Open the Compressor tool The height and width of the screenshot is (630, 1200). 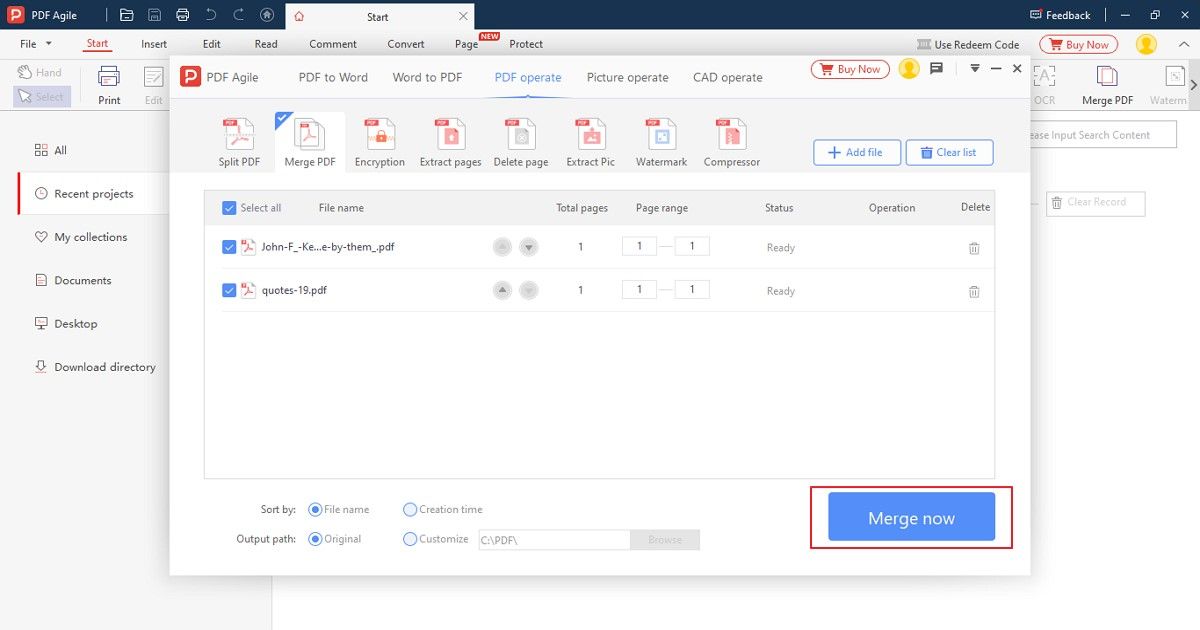[732, 142]
